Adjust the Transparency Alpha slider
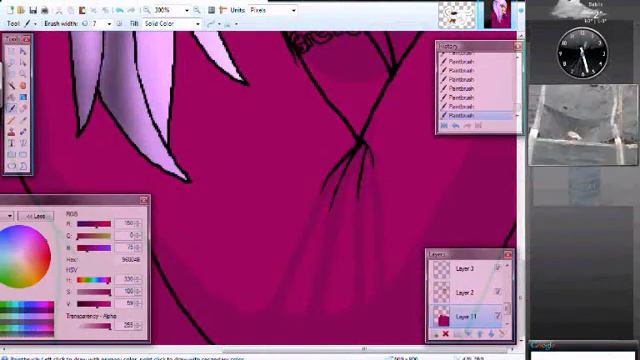The image size is (640, 360). (94, 326)
